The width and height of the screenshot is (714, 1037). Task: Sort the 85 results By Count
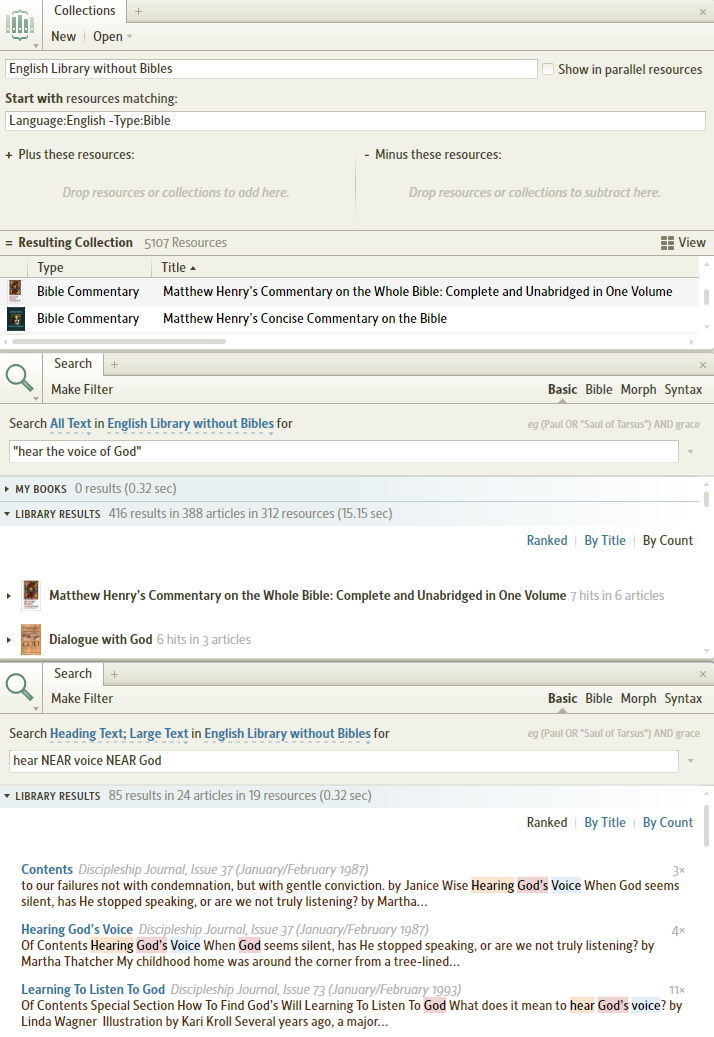click(x=668, y=822)
